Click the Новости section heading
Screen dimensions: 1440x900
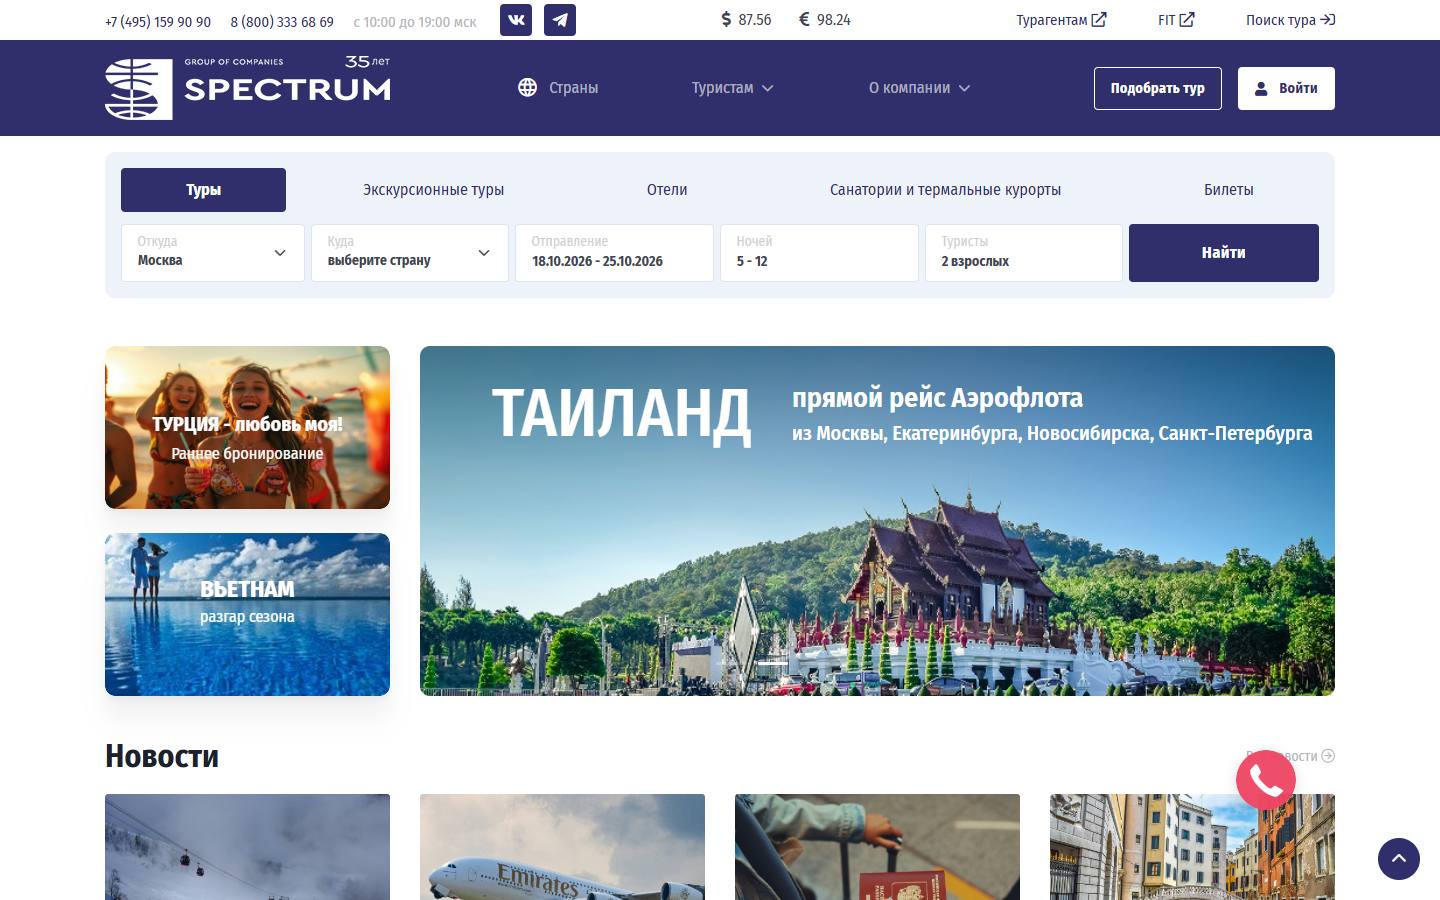coord(162,756)
